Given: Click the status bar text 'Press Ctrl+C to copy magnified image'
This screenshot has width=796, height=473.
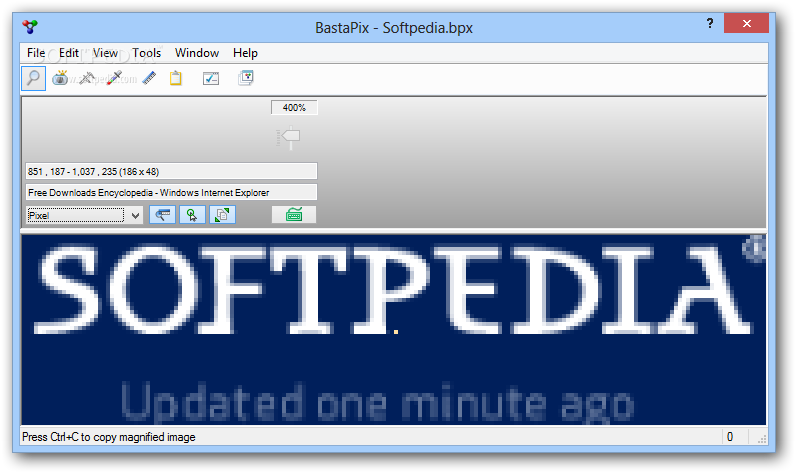Looking at the screenshot, I should [109, 437].
